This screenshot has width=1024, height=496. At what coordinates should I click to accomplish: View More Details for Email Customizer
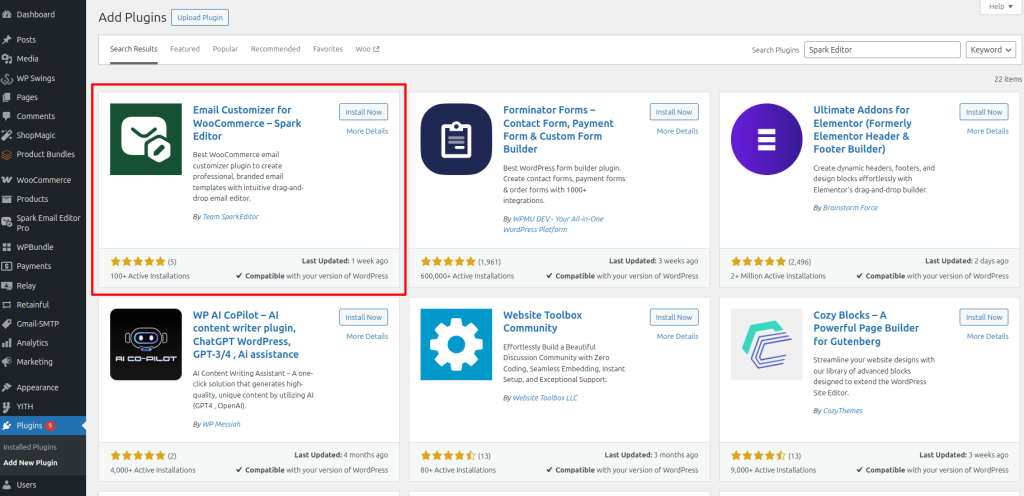367,131
